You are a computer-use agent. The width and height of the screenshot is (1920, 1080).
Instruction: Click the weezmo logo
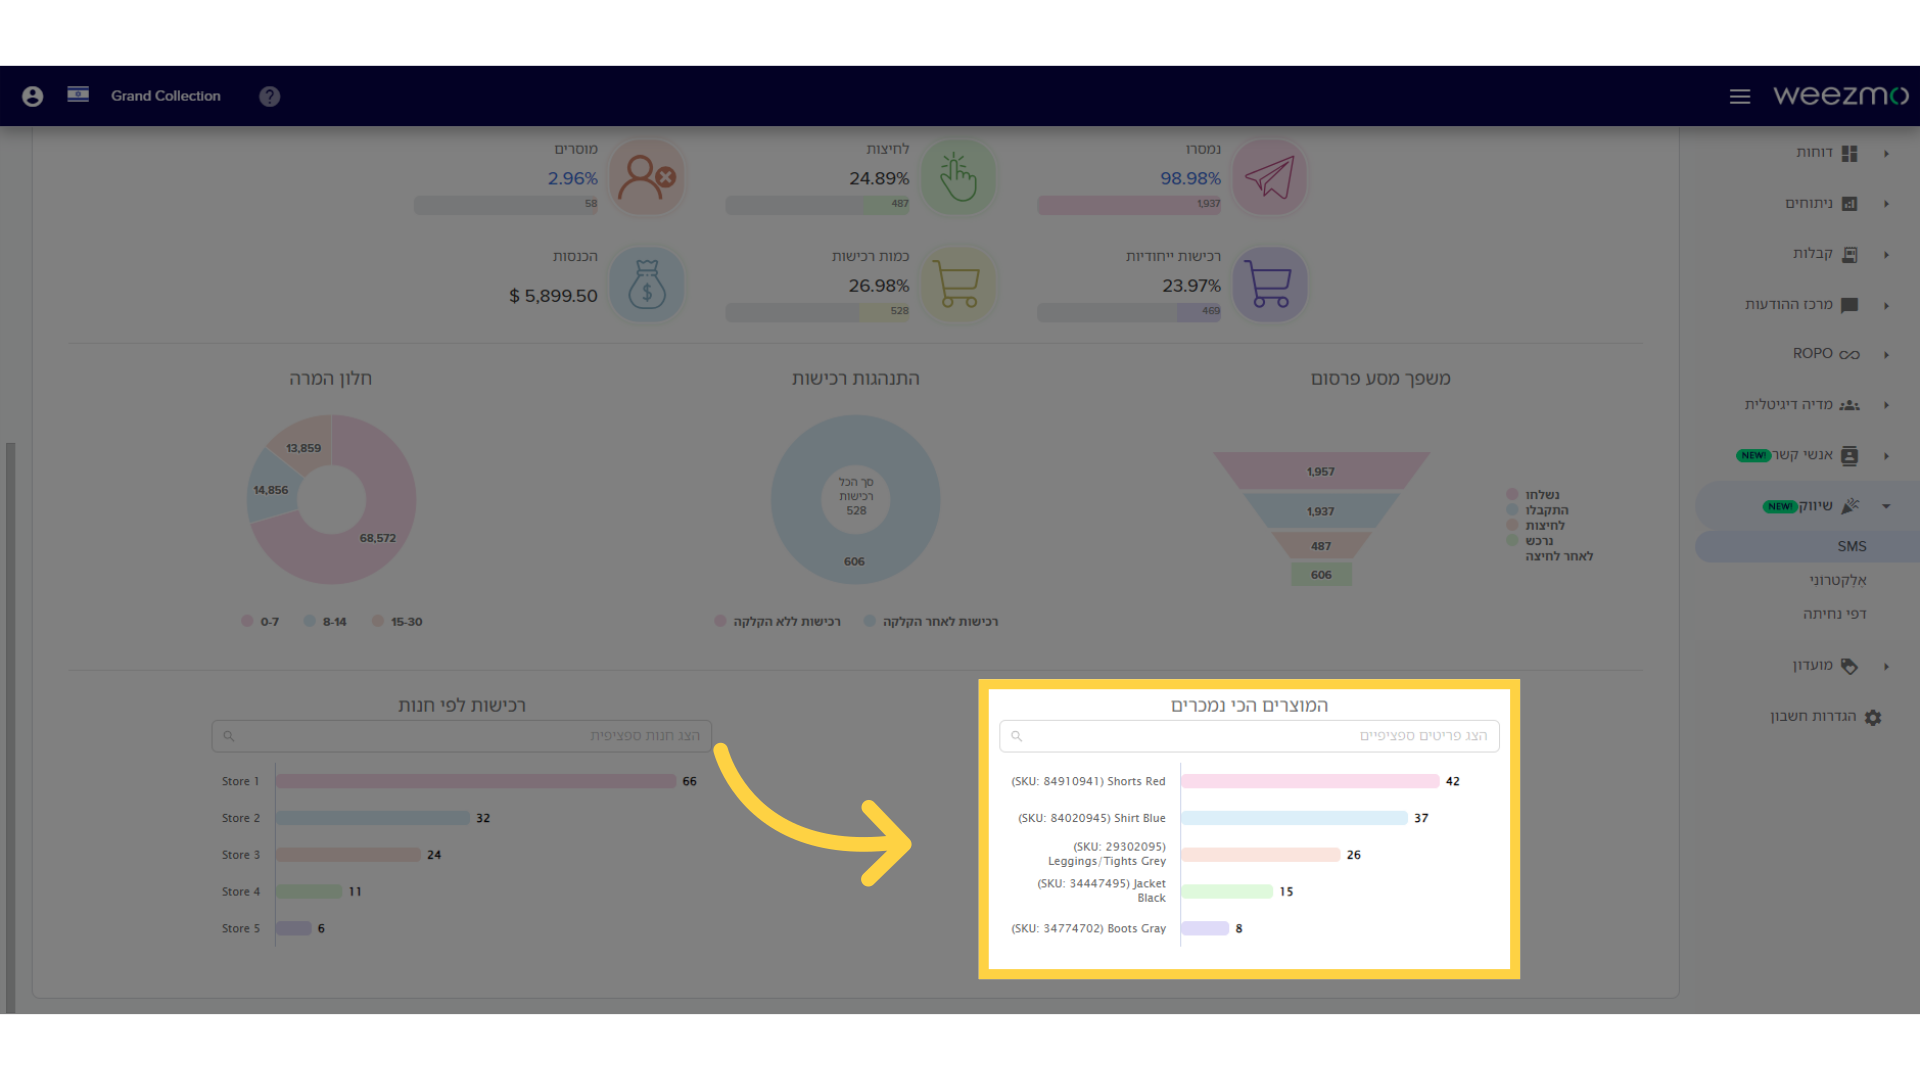(x=1840, y=95)
